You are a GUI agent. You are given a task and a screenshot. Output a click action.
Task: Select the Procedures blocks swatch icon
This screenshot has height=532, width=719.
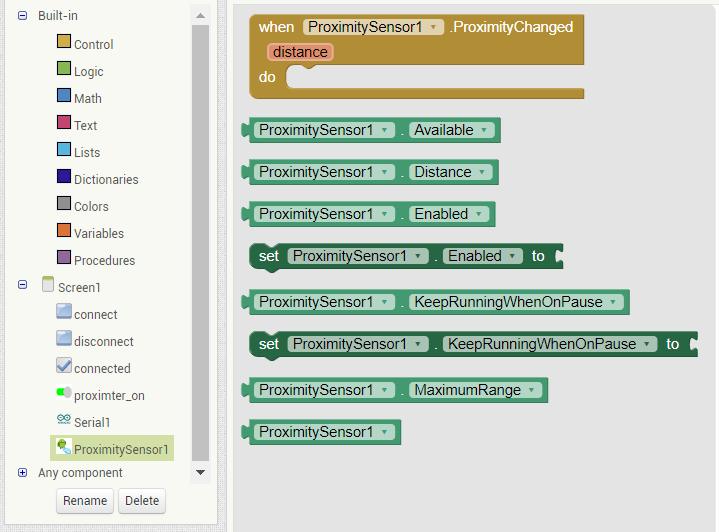pyautogui.click(x=64, y=257)
